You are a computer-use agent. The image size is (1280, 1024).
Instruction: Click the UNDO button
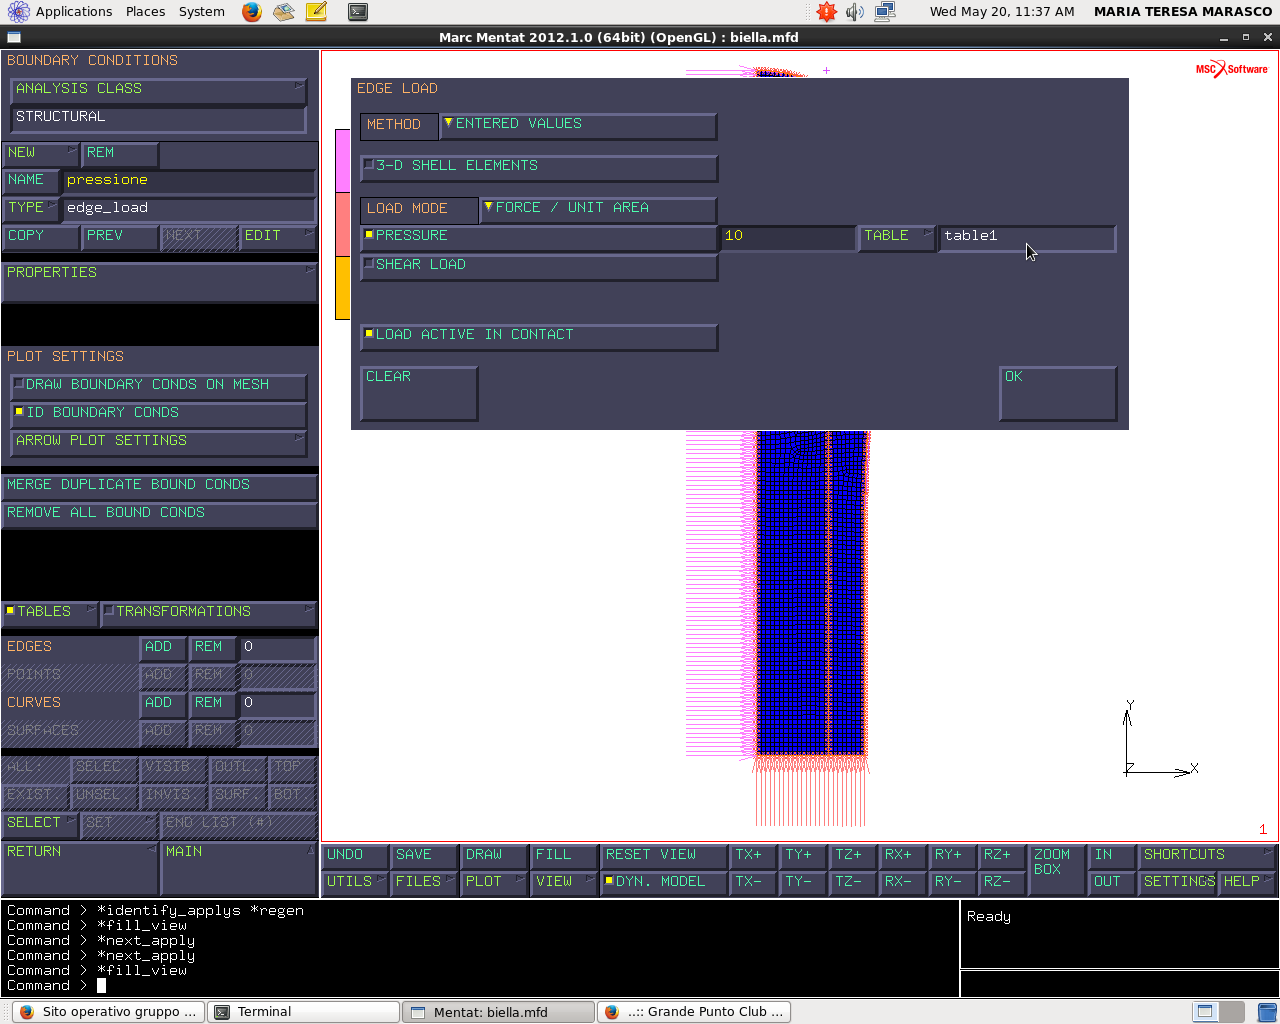click(x=355, y=855)
